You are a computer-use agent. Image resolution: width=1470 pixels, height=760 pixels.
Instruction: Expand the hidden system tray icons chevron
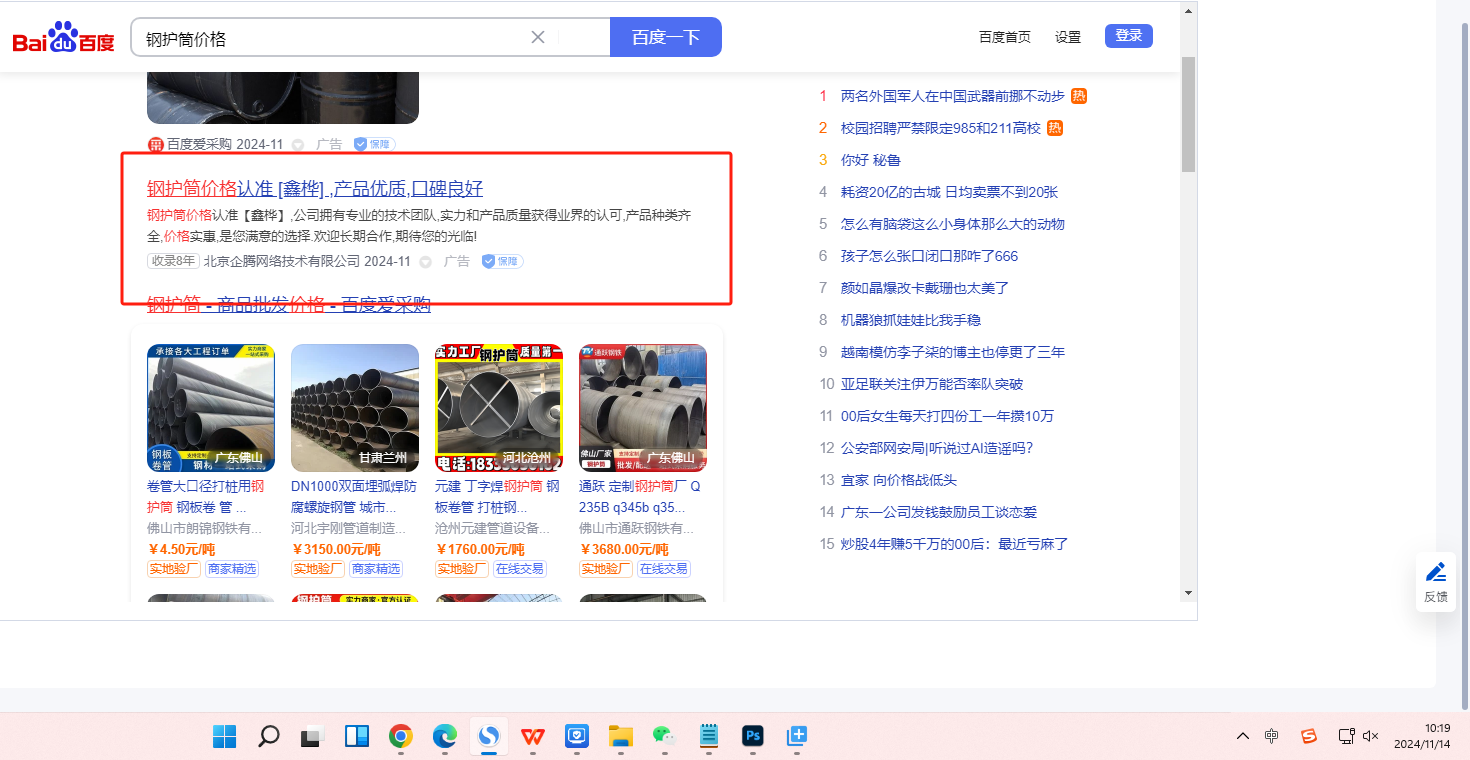coord(1243,736)
